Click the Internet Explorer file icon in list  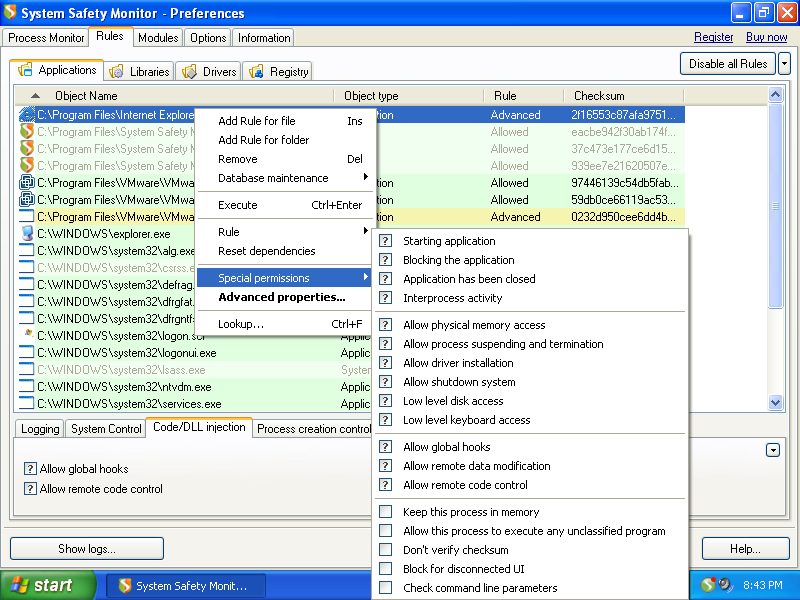(x=27, y=115)
